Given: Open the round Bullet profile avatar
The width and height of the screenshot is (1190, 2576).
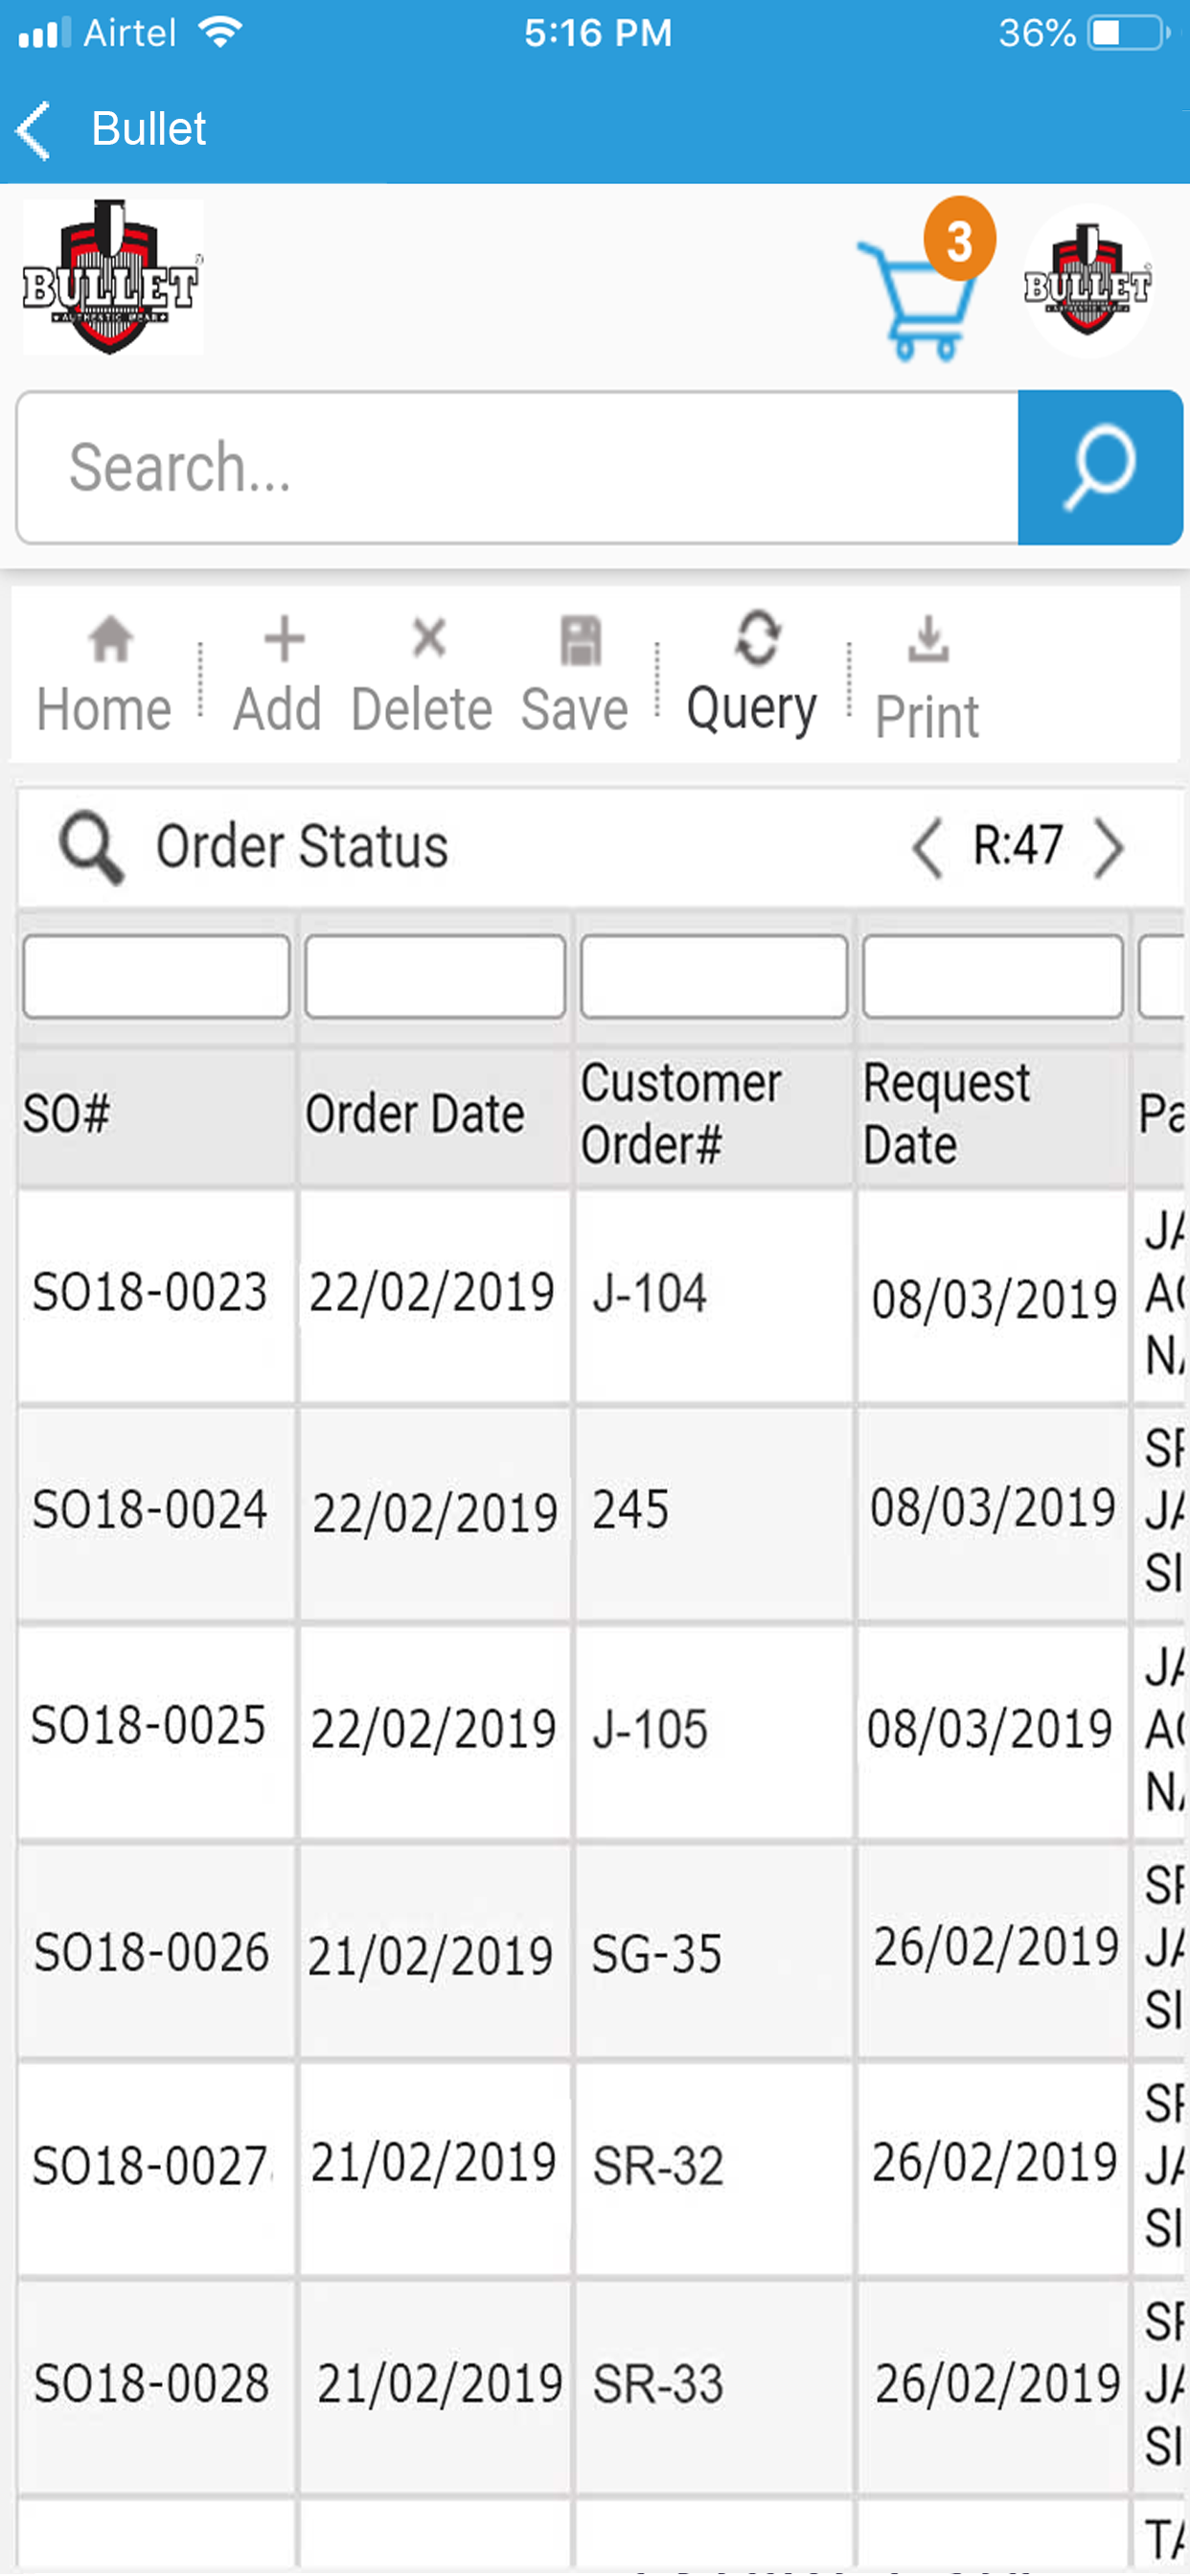Looking at the screenshot, I should (1087, 281).
